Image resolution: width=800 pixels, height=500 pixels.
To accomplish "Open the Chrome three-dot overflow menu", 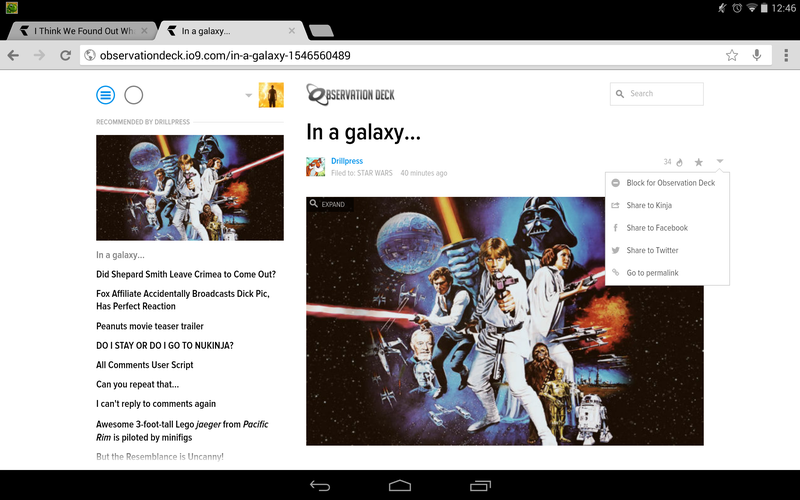I will tap(786, 55).
